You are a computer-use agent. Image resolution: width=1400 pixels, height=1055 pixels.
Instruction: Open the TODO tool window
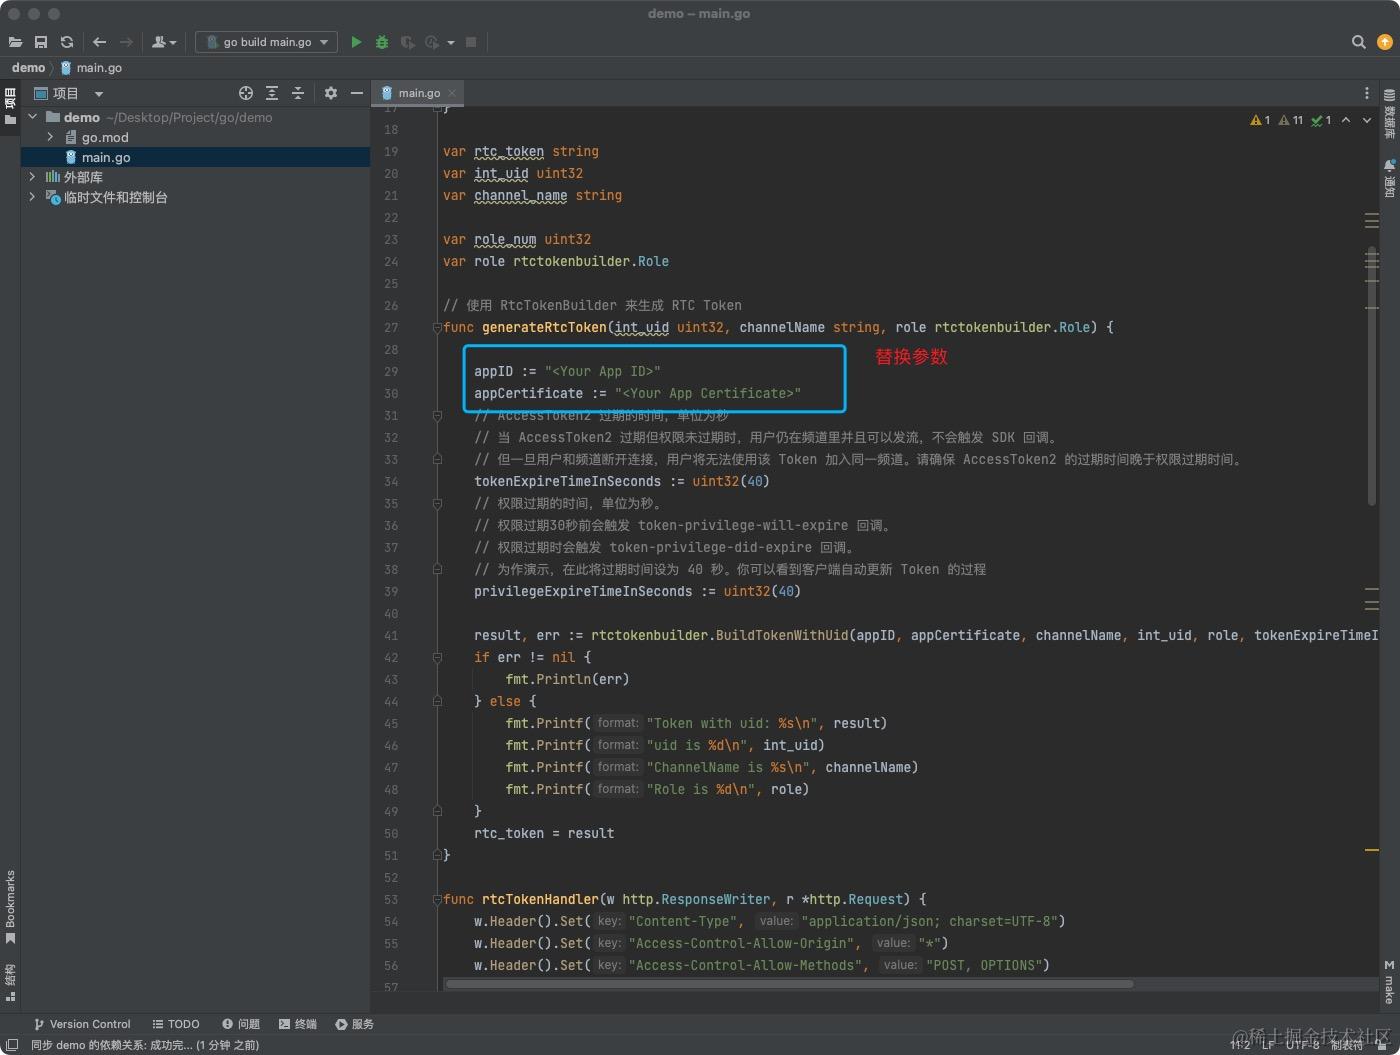point(176,1024)
